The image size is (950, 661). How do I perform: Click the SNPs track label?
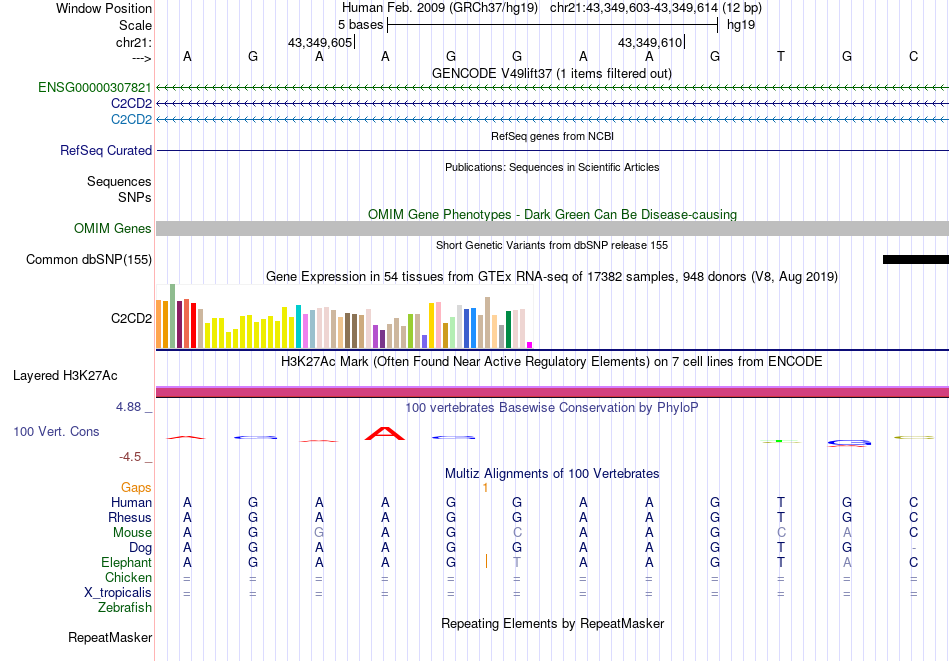tap(135, 197)
